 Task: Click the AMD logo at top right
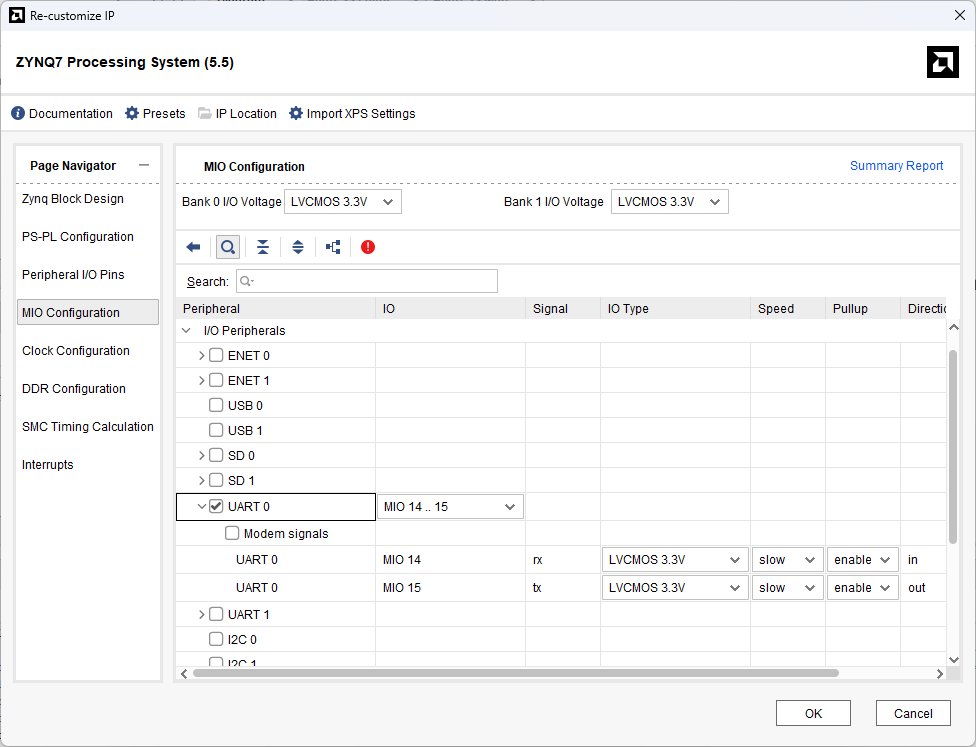point(942,62)
